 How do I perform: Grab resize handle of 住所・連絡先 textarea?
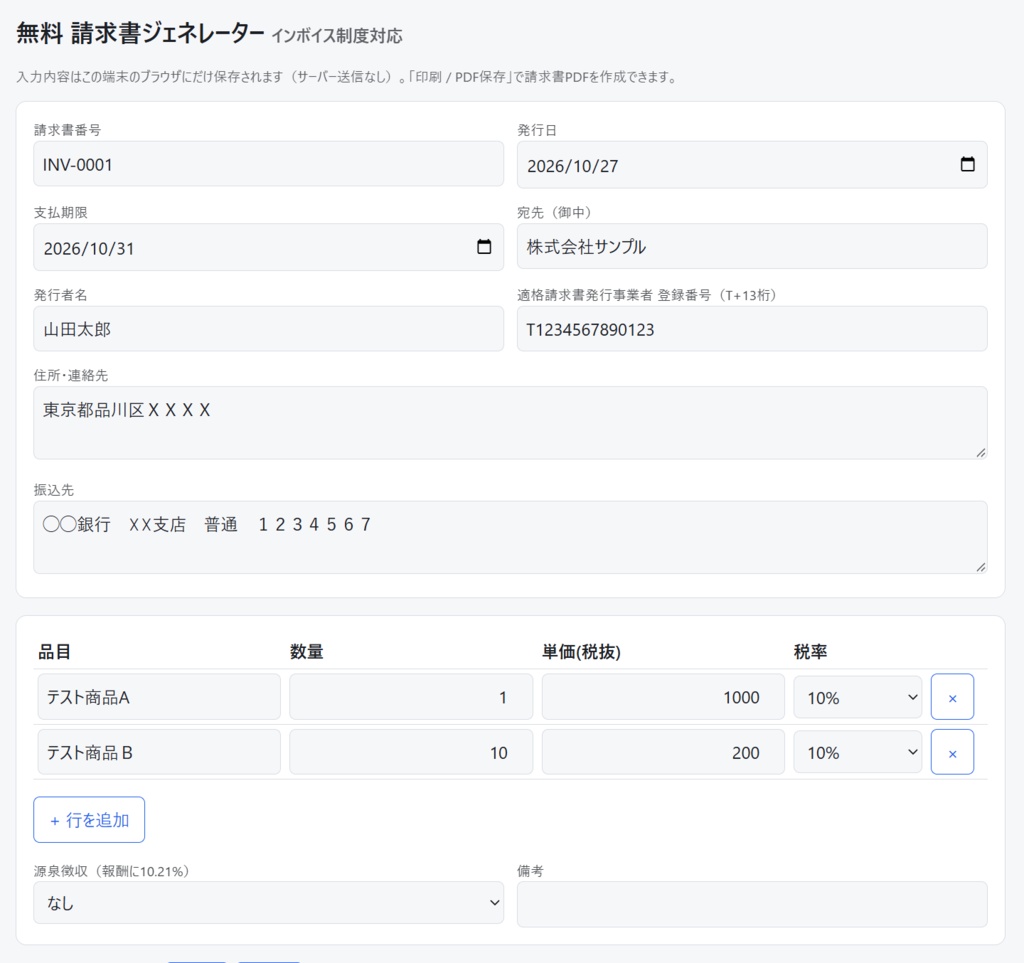click(980, 452)
